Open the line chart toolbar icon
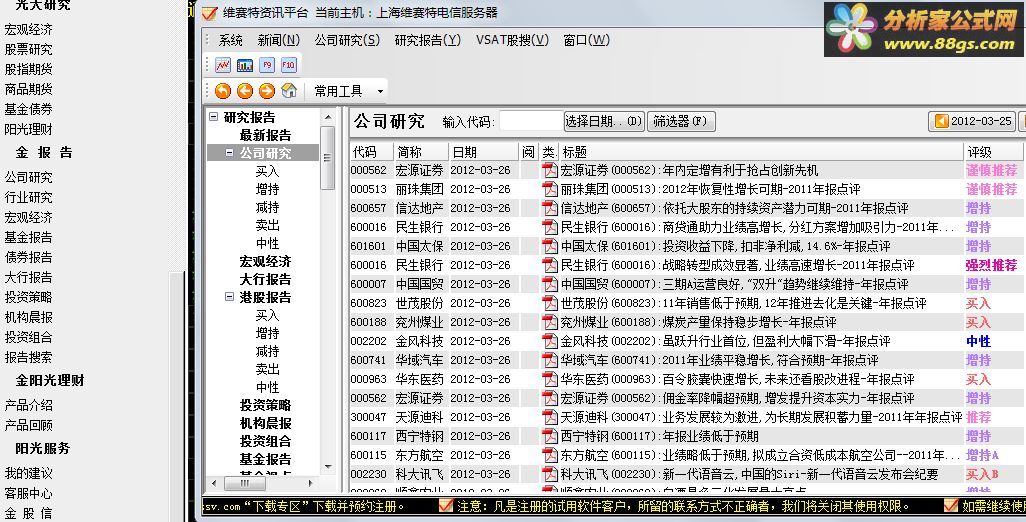This screenshot has width=1026, height=522. click(x=223, y=65)
